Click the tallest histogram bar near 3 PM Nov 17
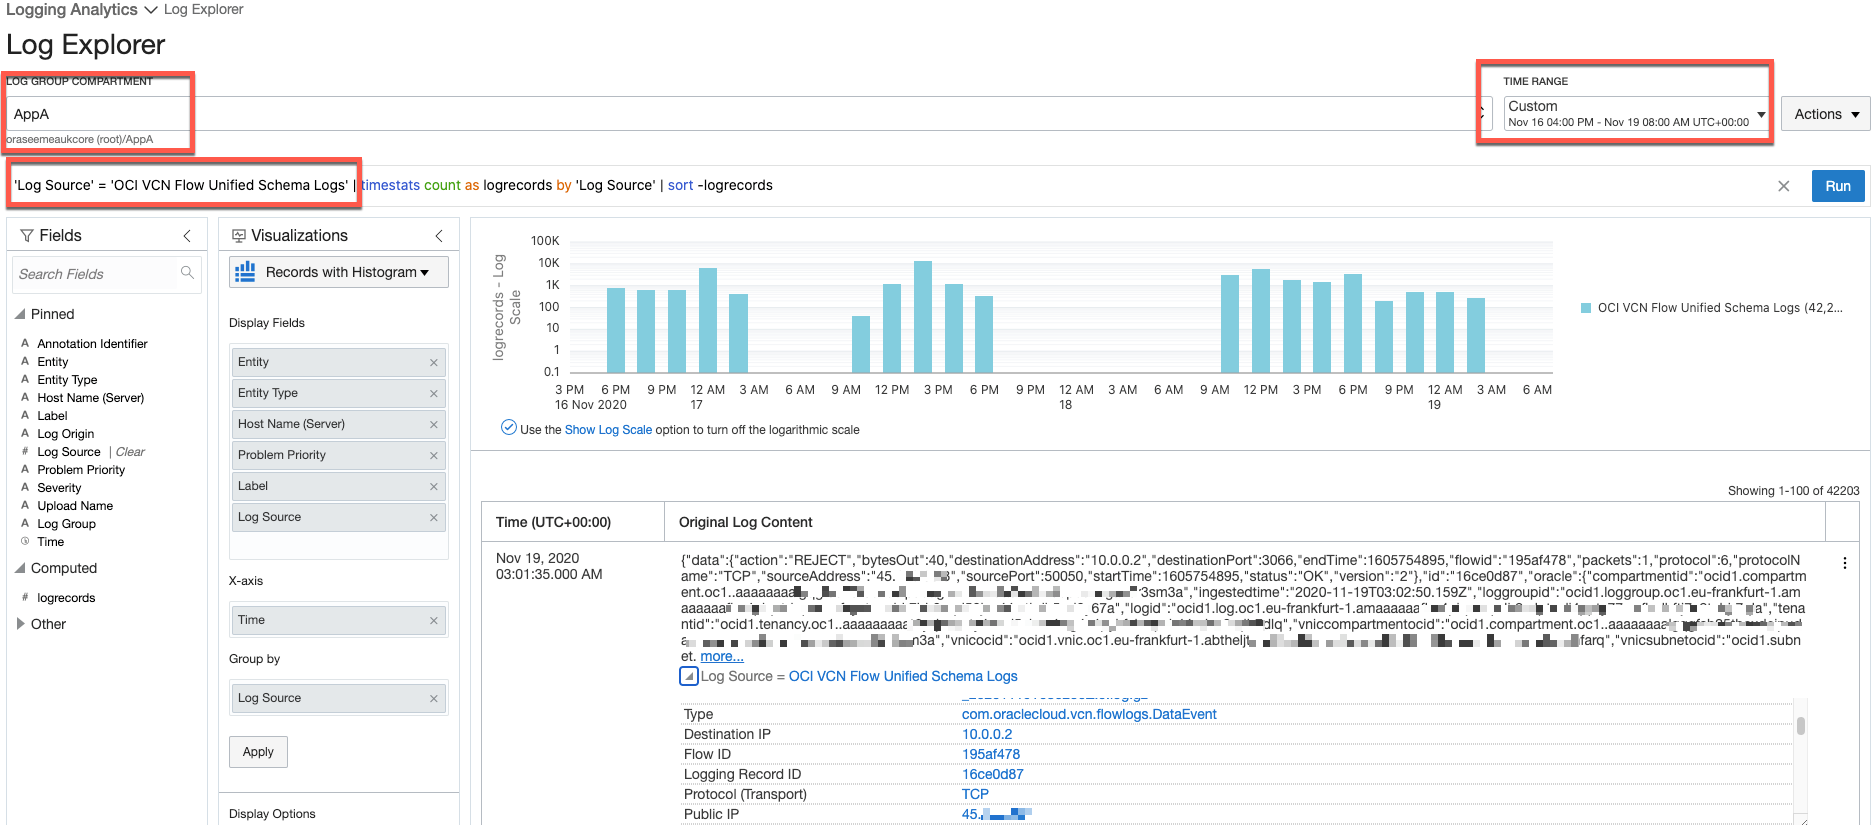 click(x=923, y=317)
